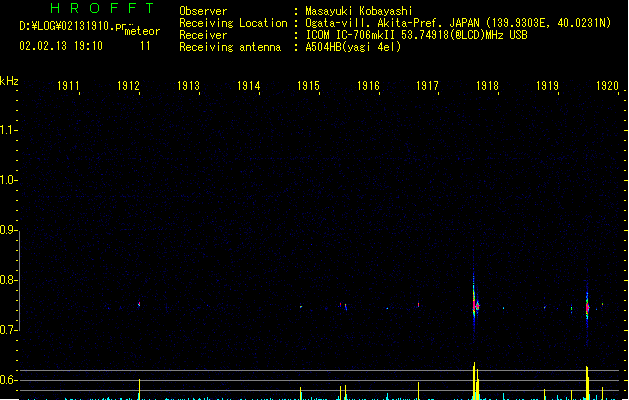This screenshot has width=629, height=400.
Task: Click the 1920 time axis label
Action: pos(607,86)
